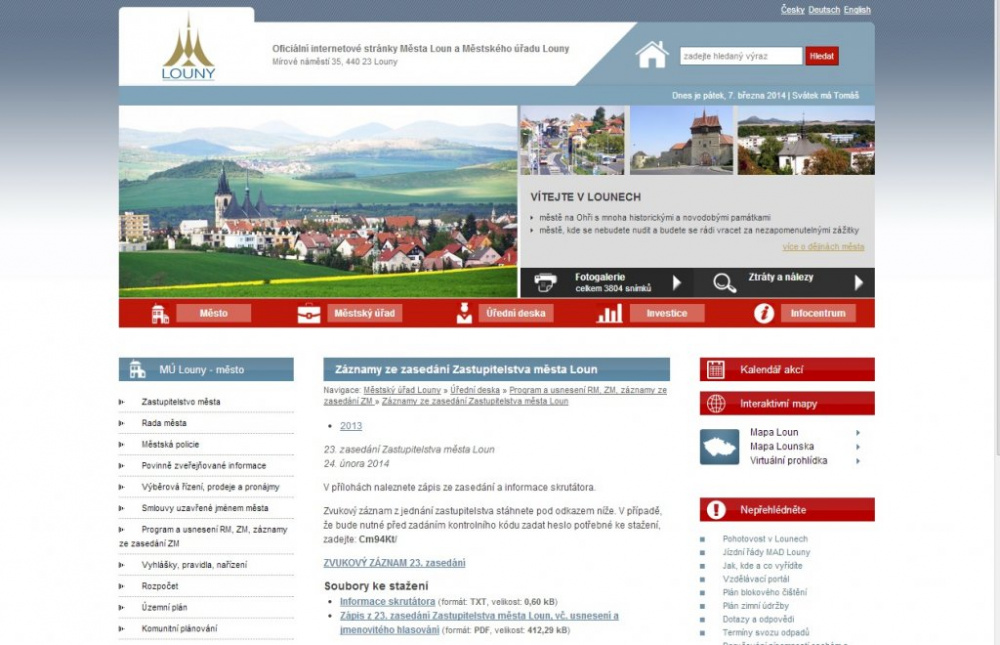1000x645 pixels.
Task: Open the Infocentrum menu tab
Action: click(x=818, y=313)
